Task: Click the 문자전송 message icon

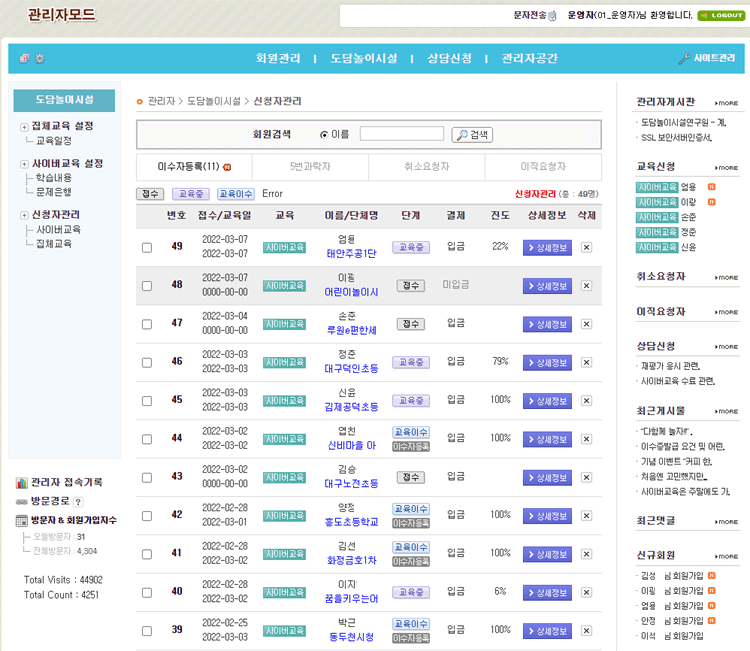Action: (x=552, y=16)
